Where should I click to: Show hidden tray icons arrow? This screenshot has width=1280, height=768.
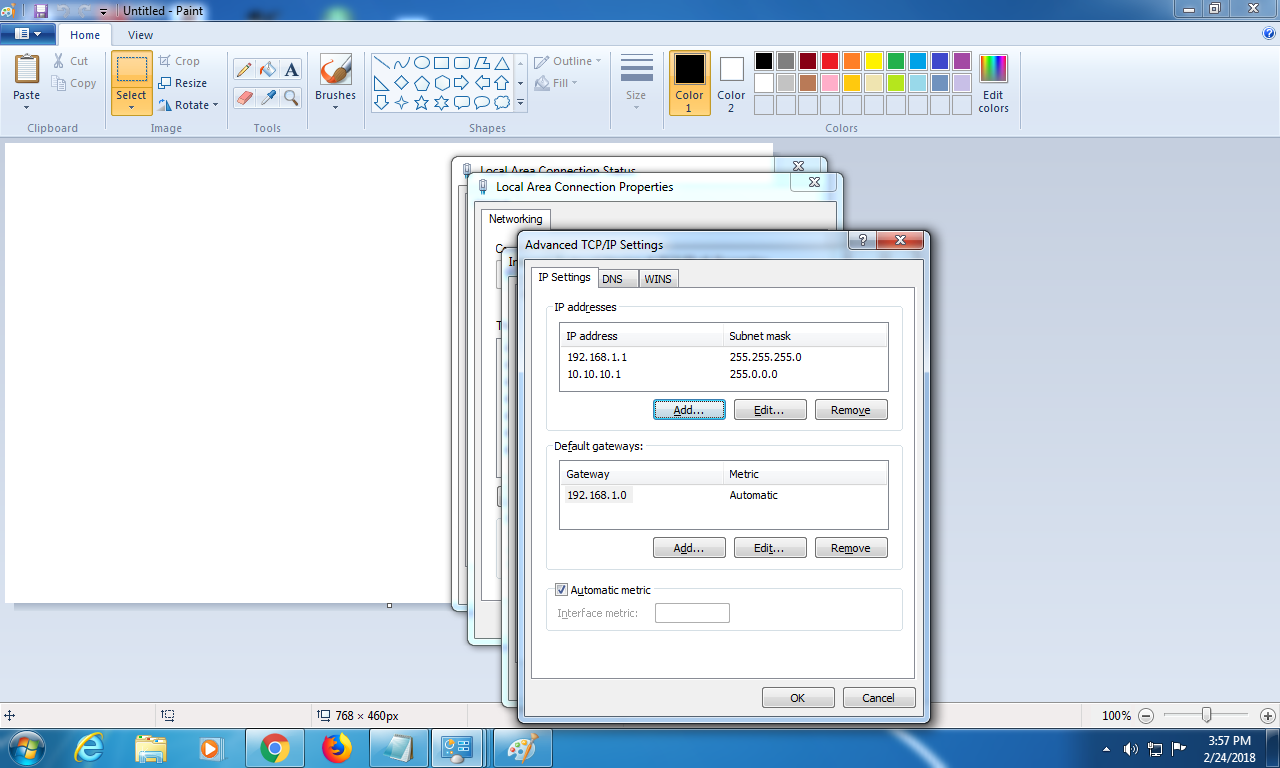(1107, 749)
